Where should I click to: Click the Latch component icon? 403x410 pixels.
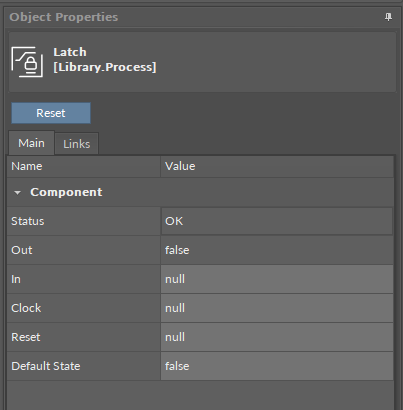(27, 62)
